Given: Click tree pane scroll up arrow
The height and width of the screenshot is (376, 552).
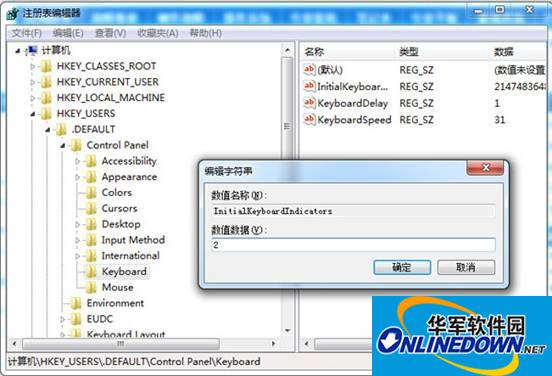Looking at the screenshot, I should tap(287, 50).
